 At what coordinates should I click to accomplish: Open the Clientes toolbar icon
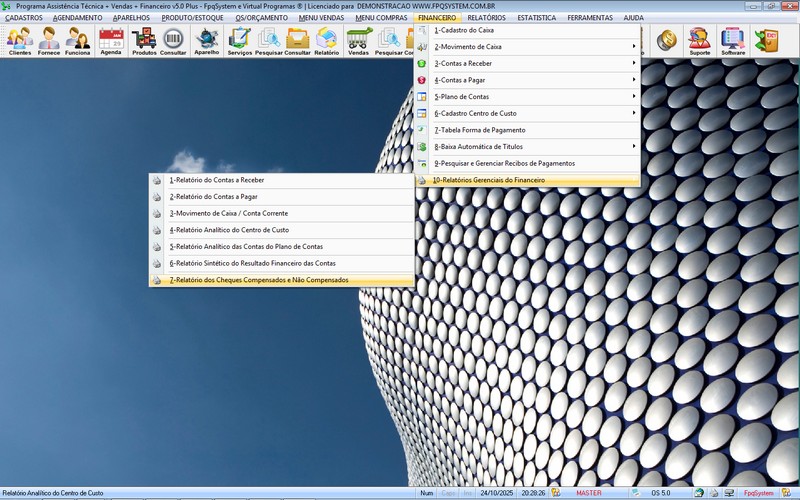tap(20, 41)
